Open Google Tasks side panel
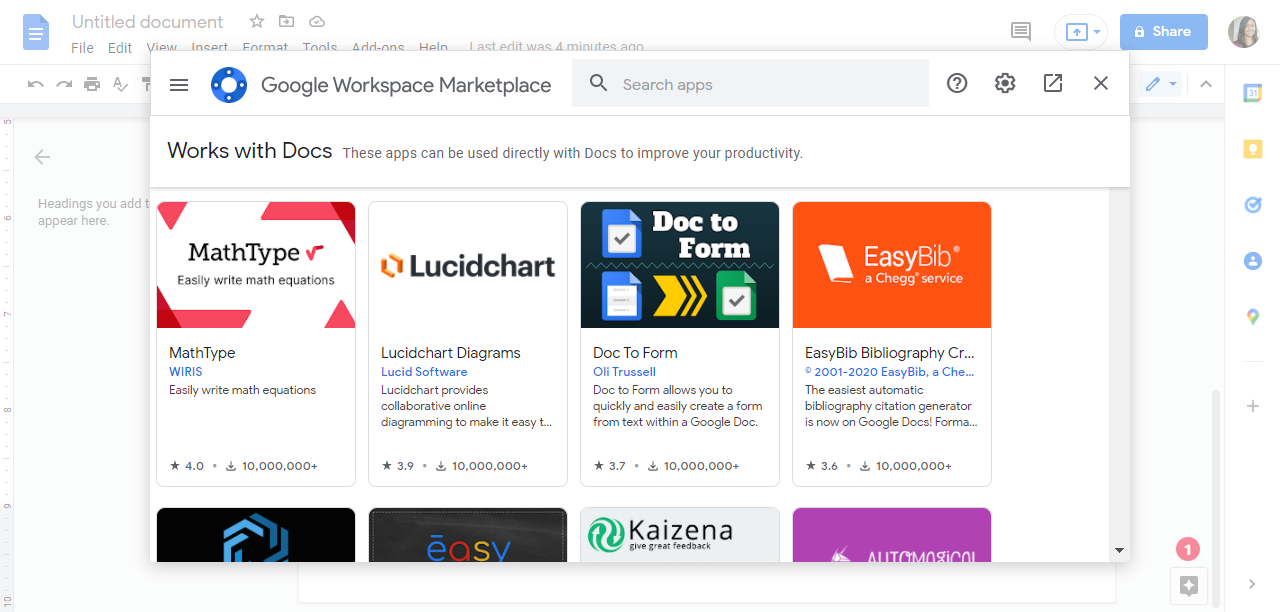 [x=1252, y=205]
